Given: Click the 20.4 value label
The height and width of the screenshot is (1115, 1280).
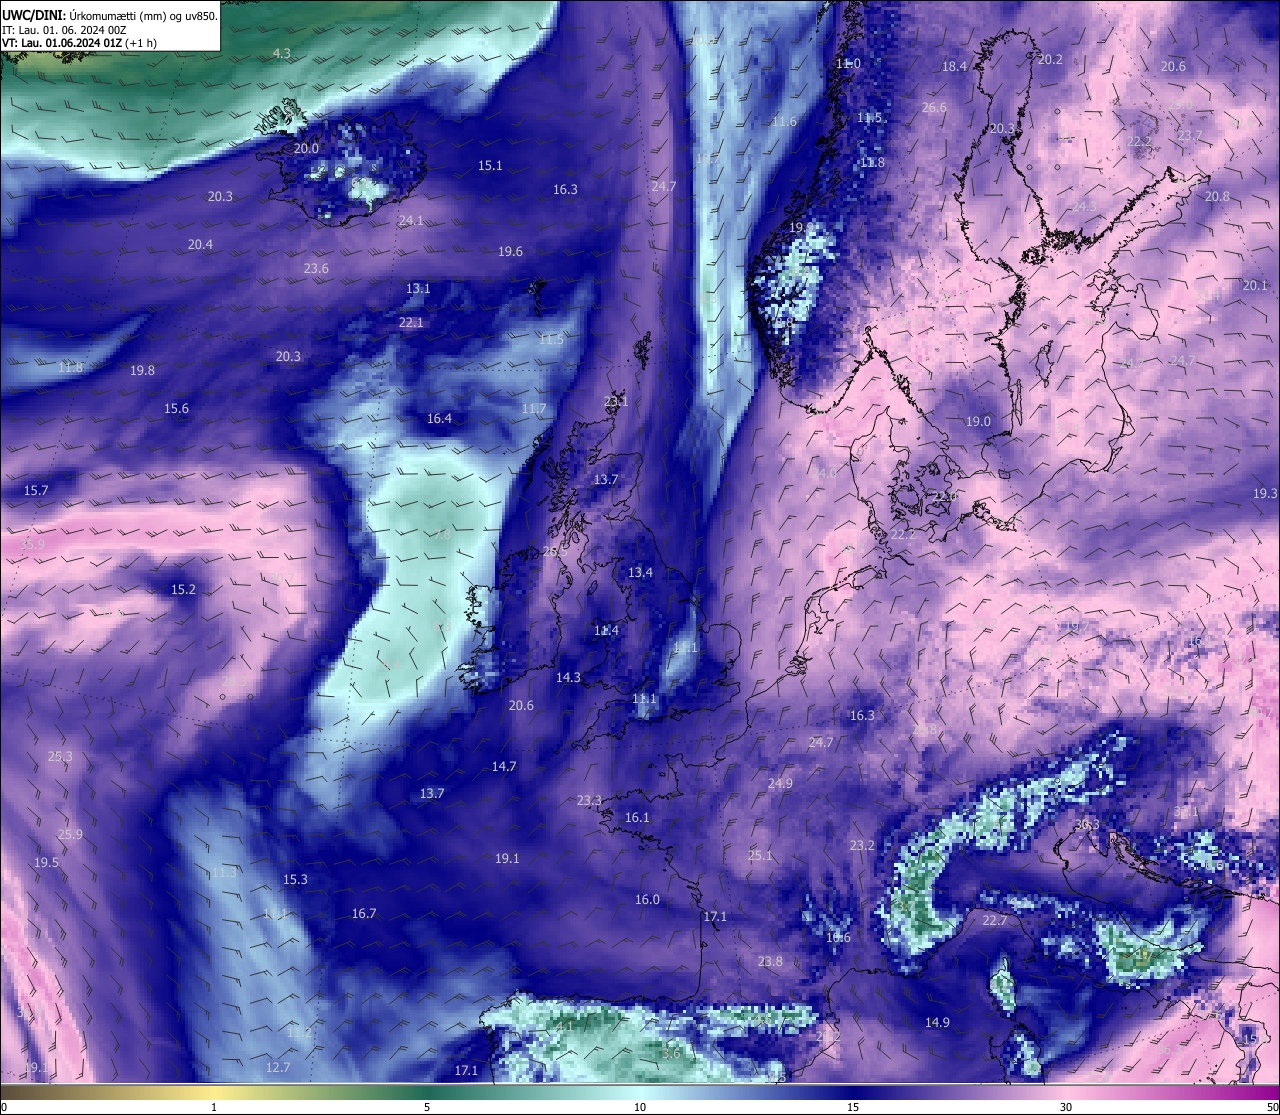Looking at the screenshot, I should (x=200, y=244).
